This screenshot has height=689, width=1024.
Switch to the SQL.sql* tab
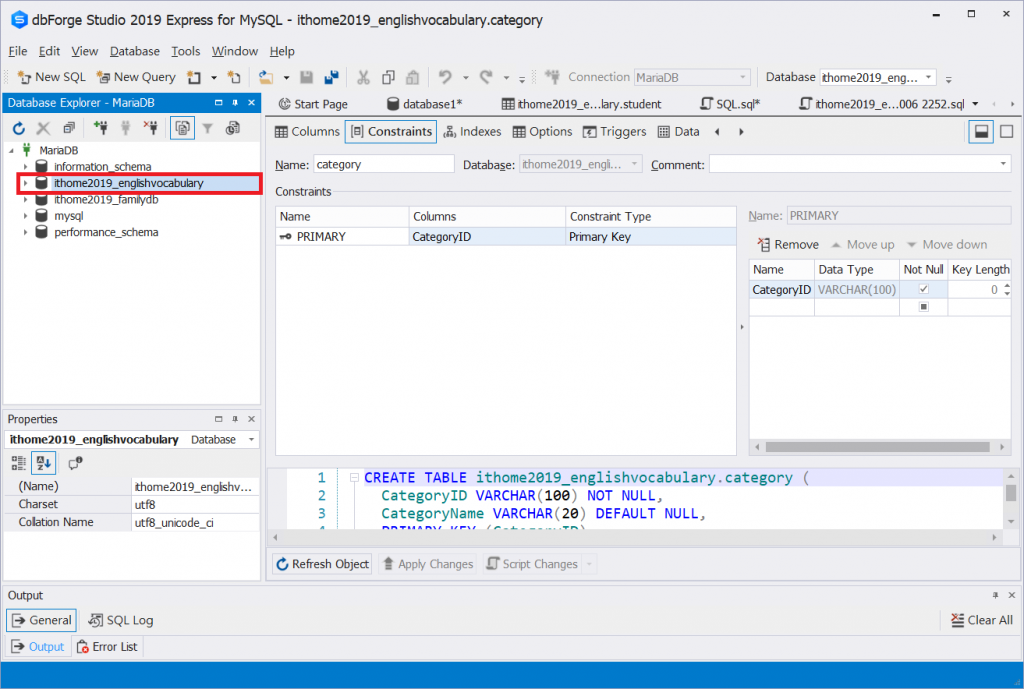coord(730,104)
